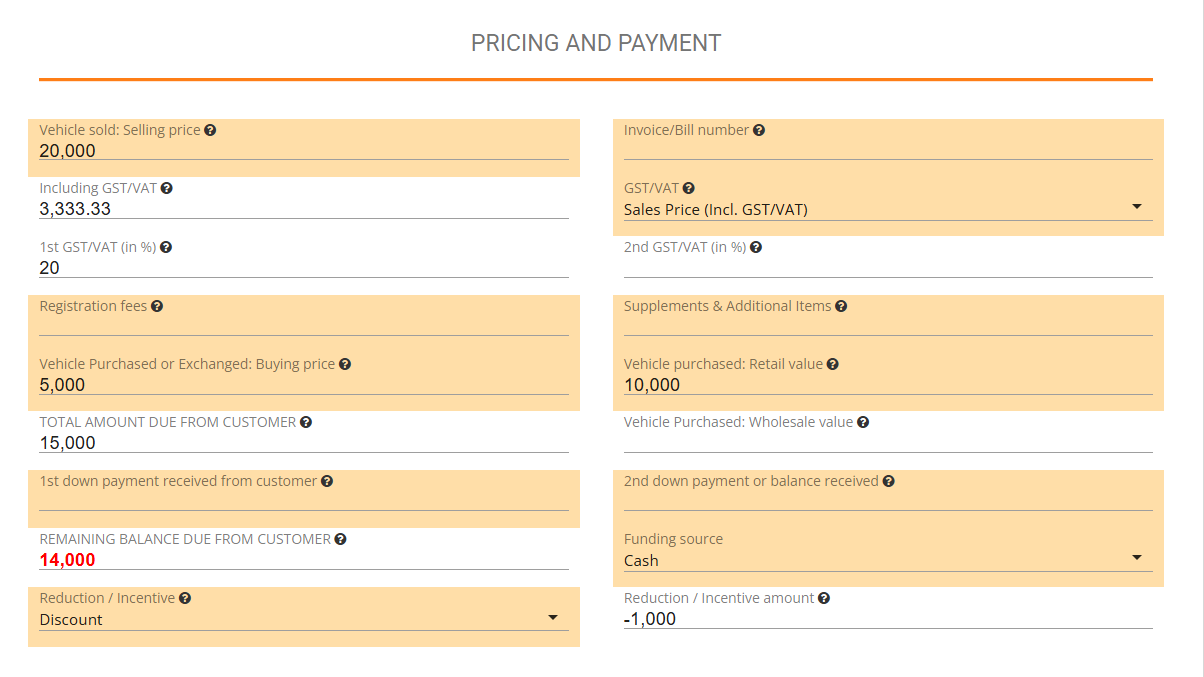Image resolution: width=1204 pixels, height=677 pixels.
Task: Click help icon next to 2nd GST/VAT (in %)
Action: point(756,247)
